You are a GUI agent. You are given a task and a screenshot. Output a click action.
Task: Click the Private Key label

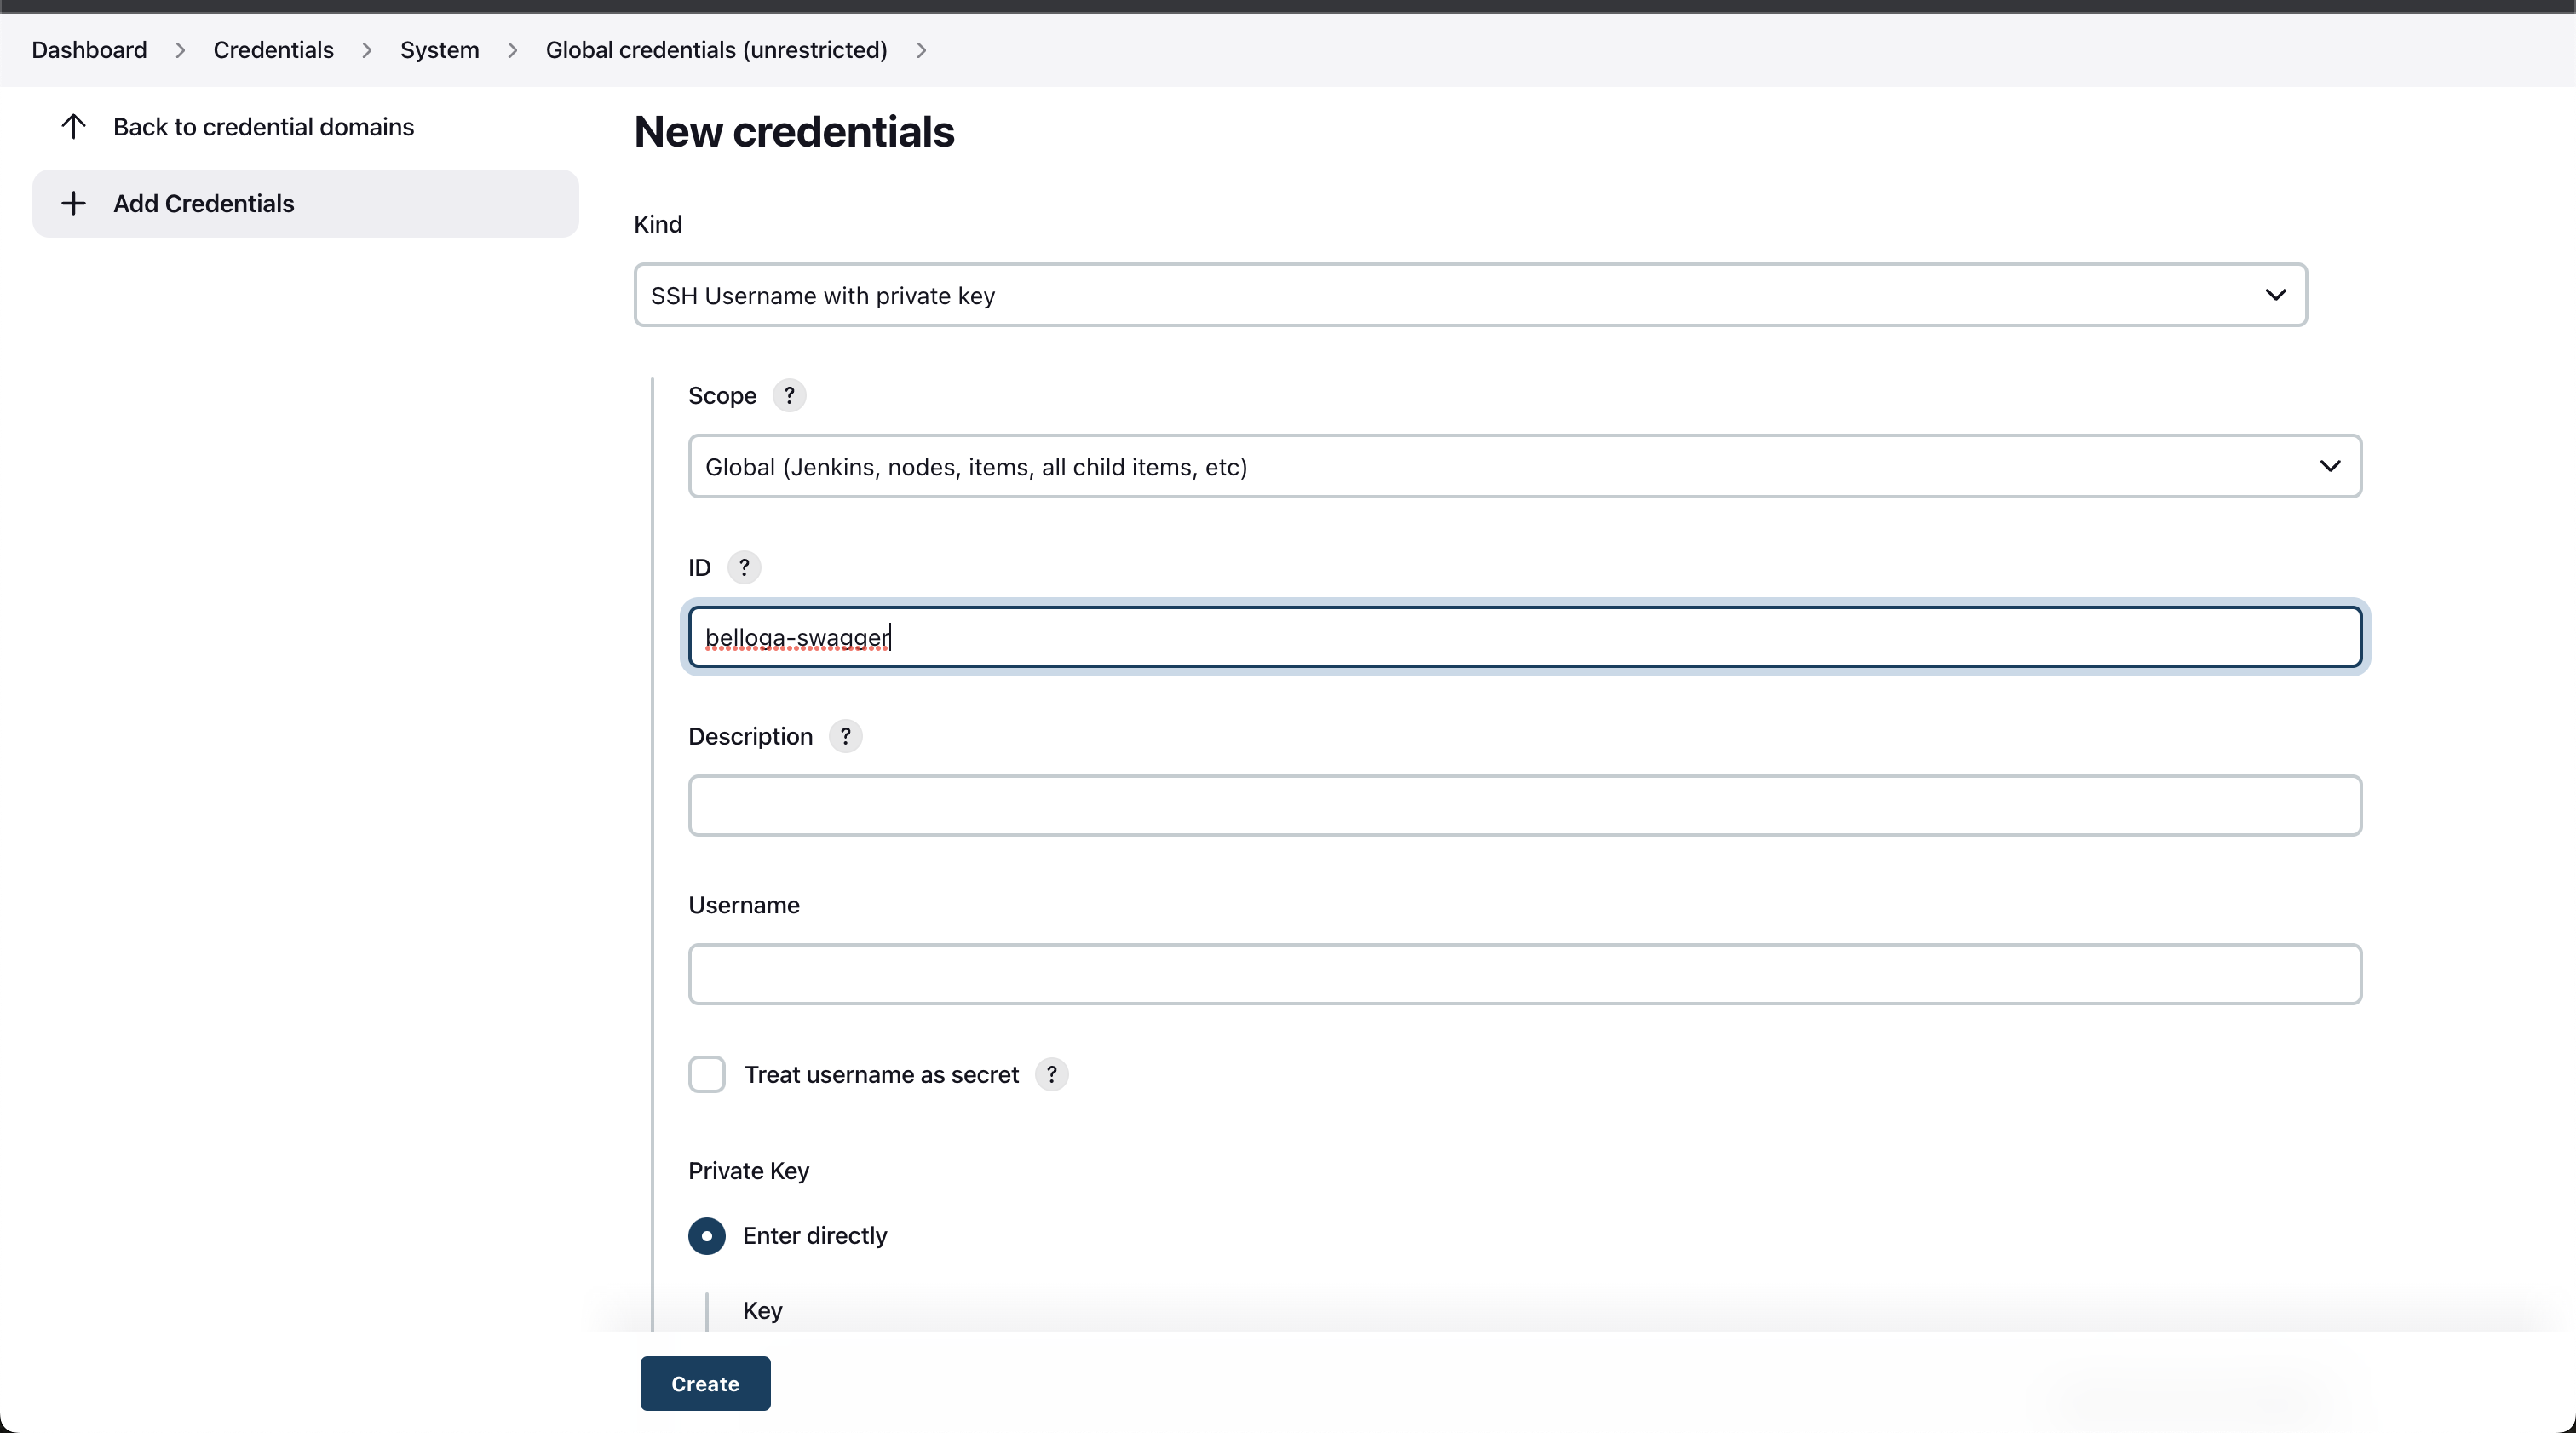(x=748, y=1171)
